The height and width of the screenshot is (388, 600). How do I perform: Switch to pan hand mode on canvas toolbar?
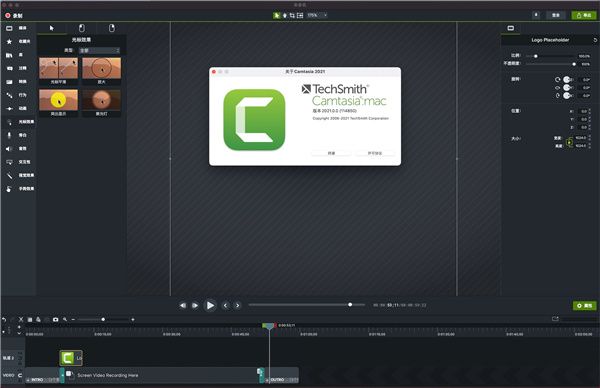(x=285, y=15)
